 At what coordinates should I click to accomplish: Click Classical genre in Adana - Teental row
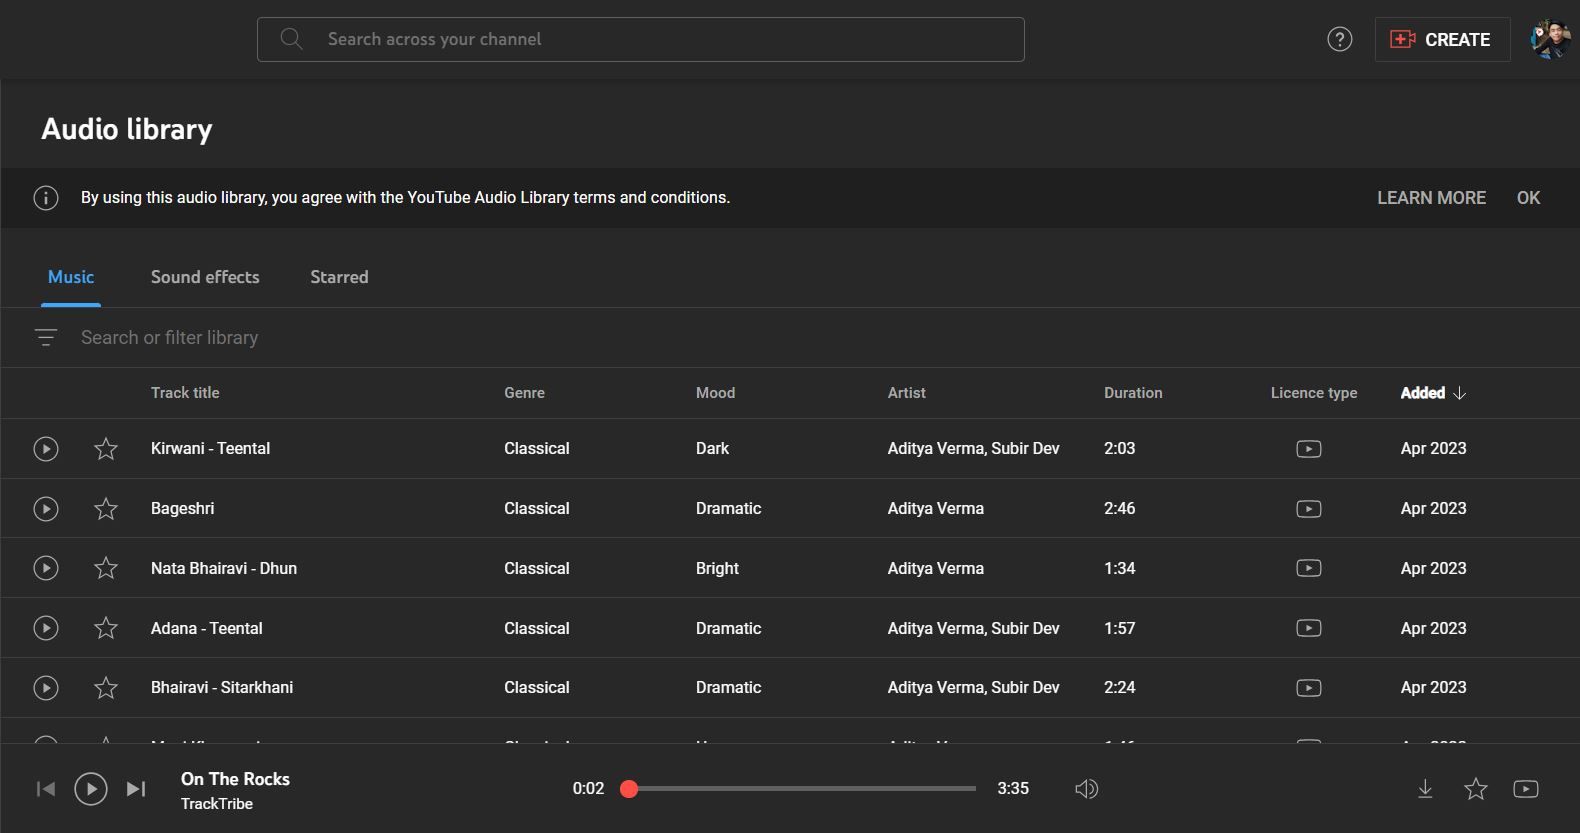(x=537, y=628)
